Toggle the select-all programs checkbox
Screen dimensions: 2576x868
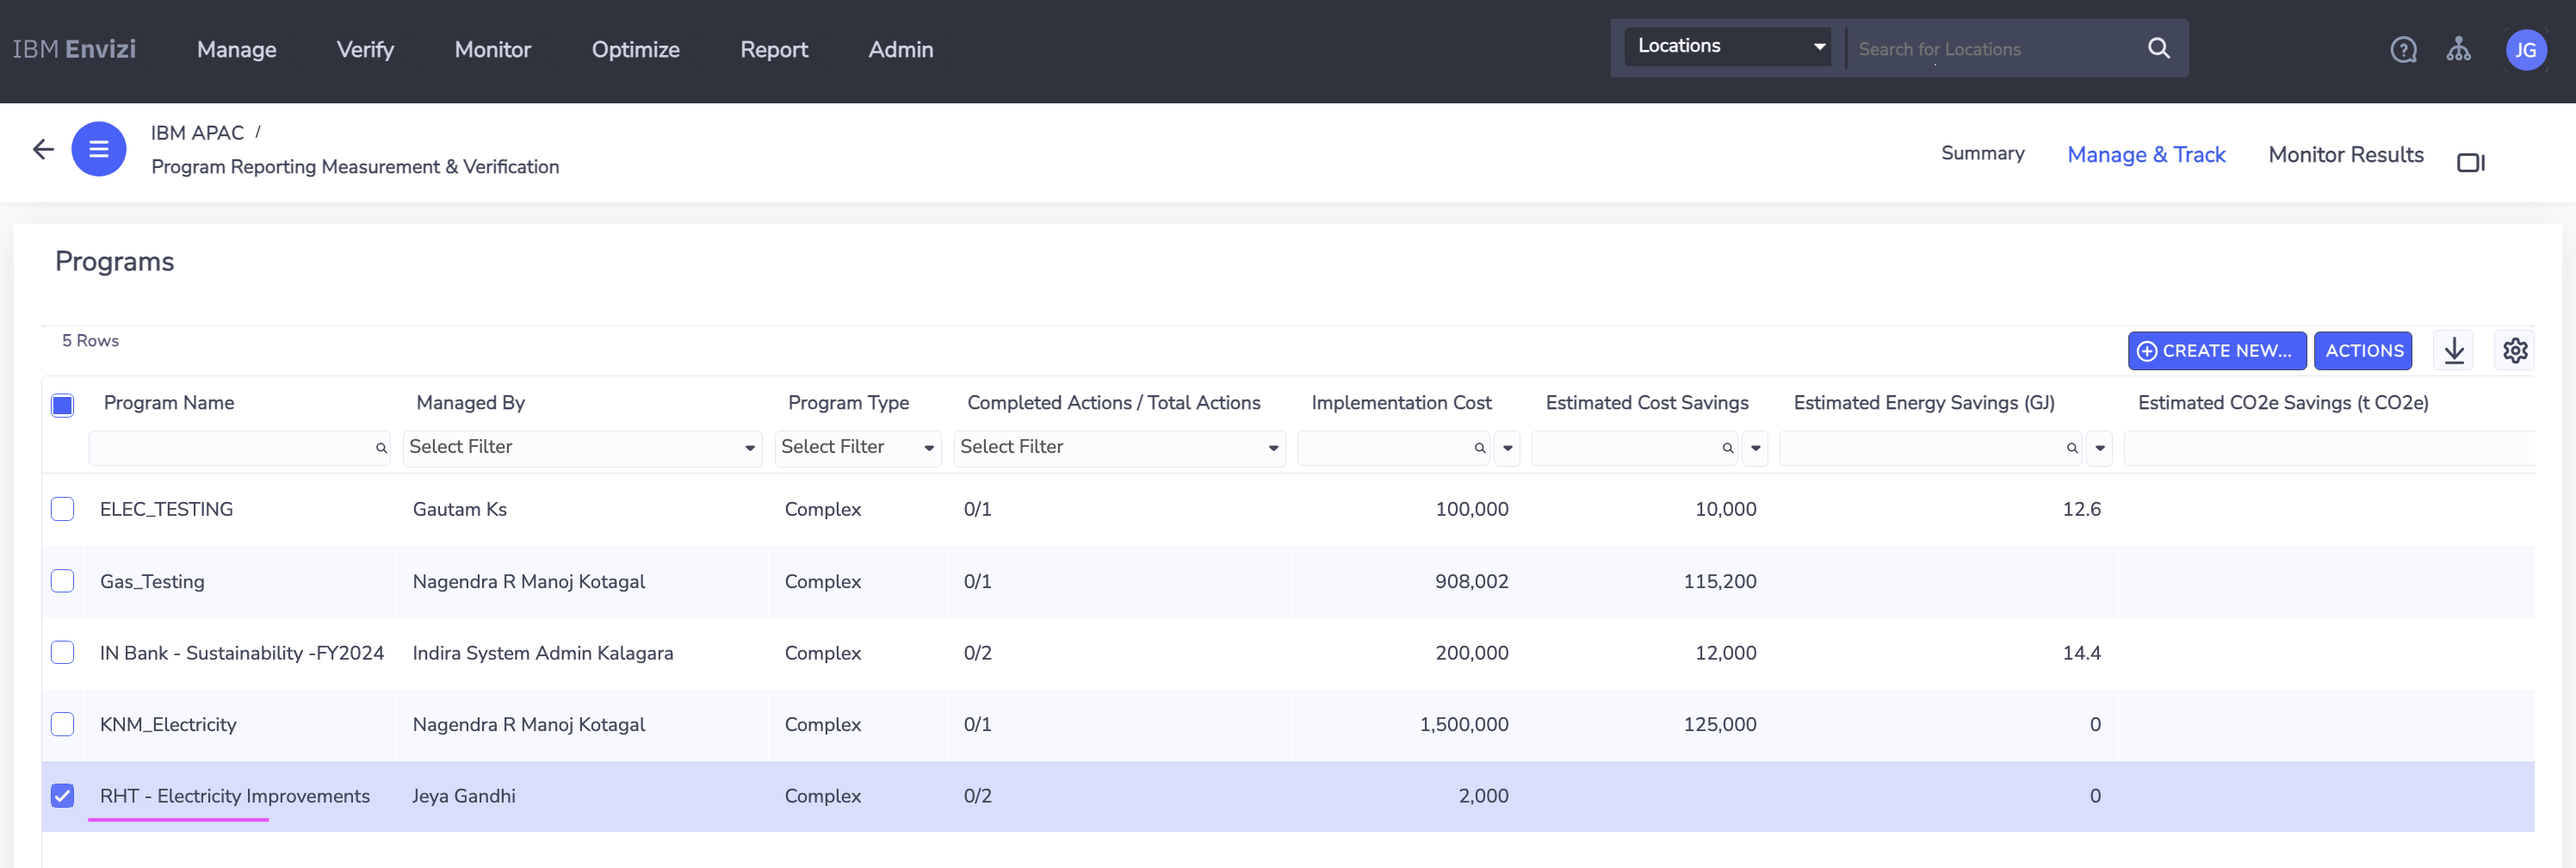(62, 405)
